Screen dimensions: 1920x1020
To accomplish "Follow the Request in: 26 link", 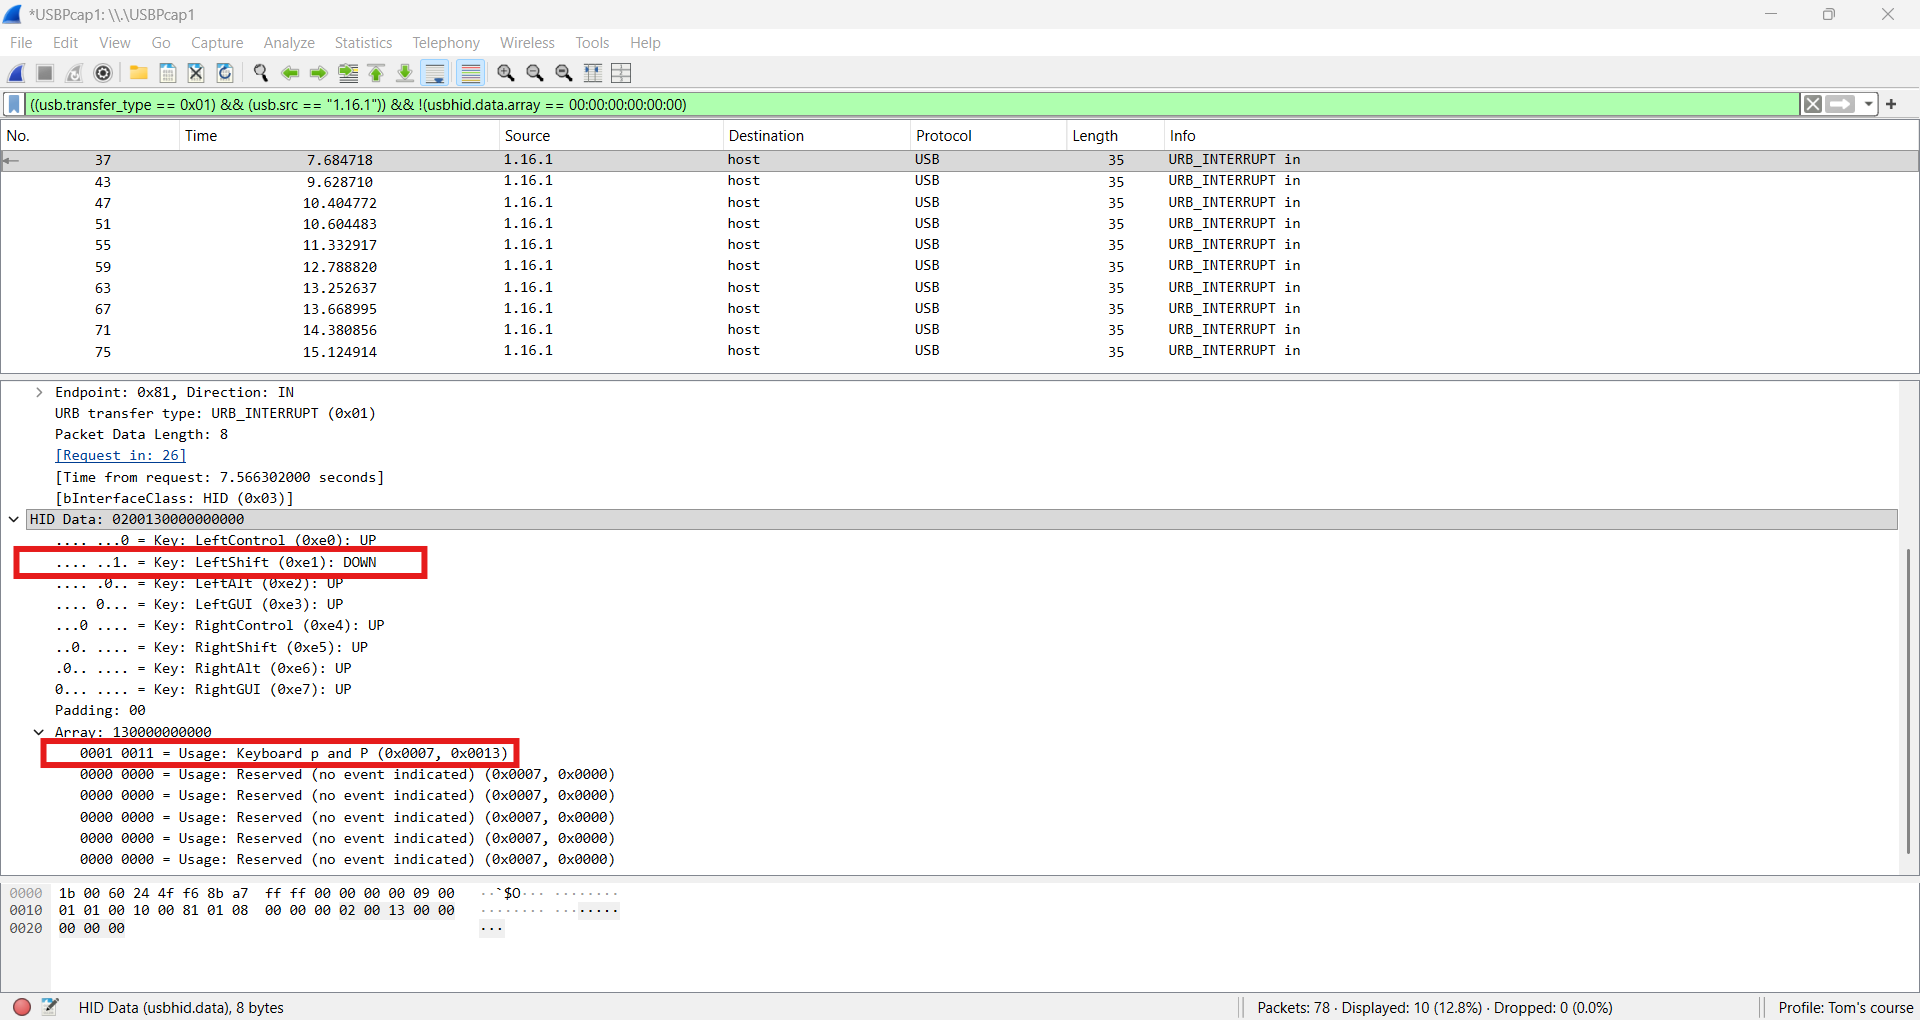I will [120, 456].
